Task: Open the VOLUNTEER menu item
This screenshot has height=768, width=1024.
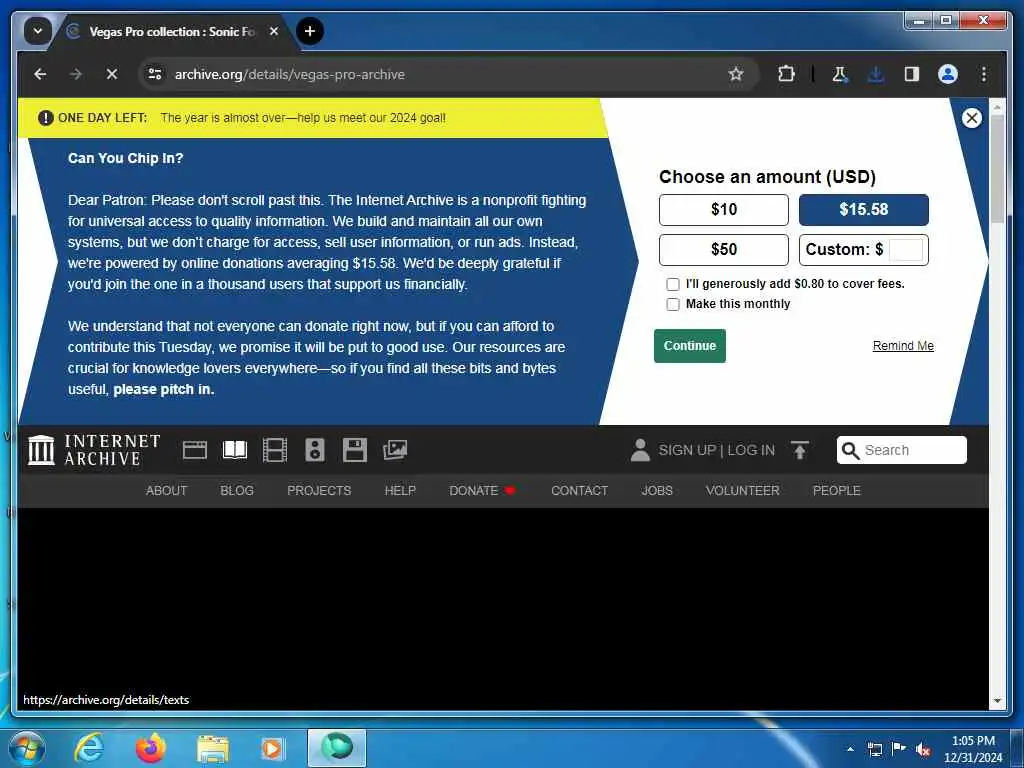Action: click(743, 490)
